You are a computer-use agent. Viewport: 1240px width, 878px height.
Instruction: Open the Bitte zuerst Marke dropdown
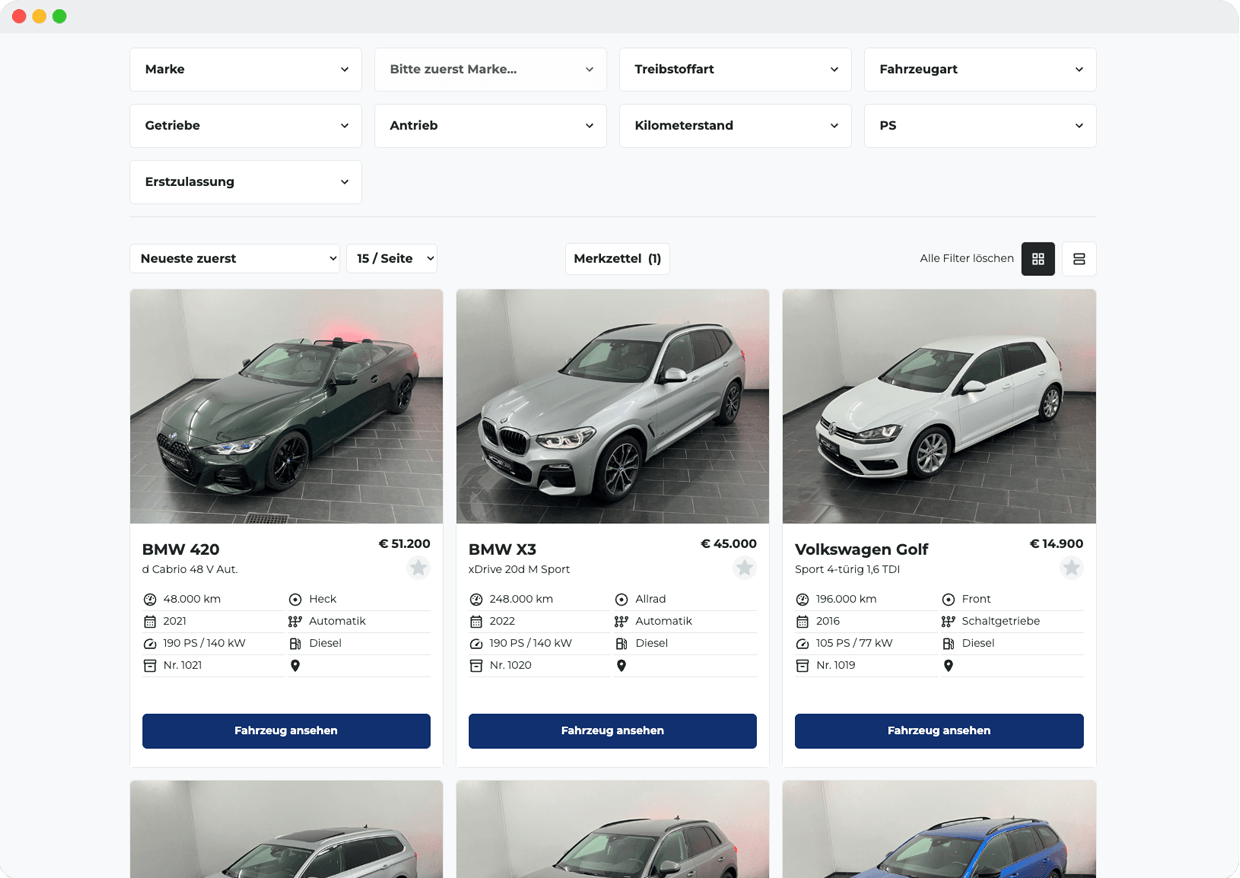(x=491, y=70)
